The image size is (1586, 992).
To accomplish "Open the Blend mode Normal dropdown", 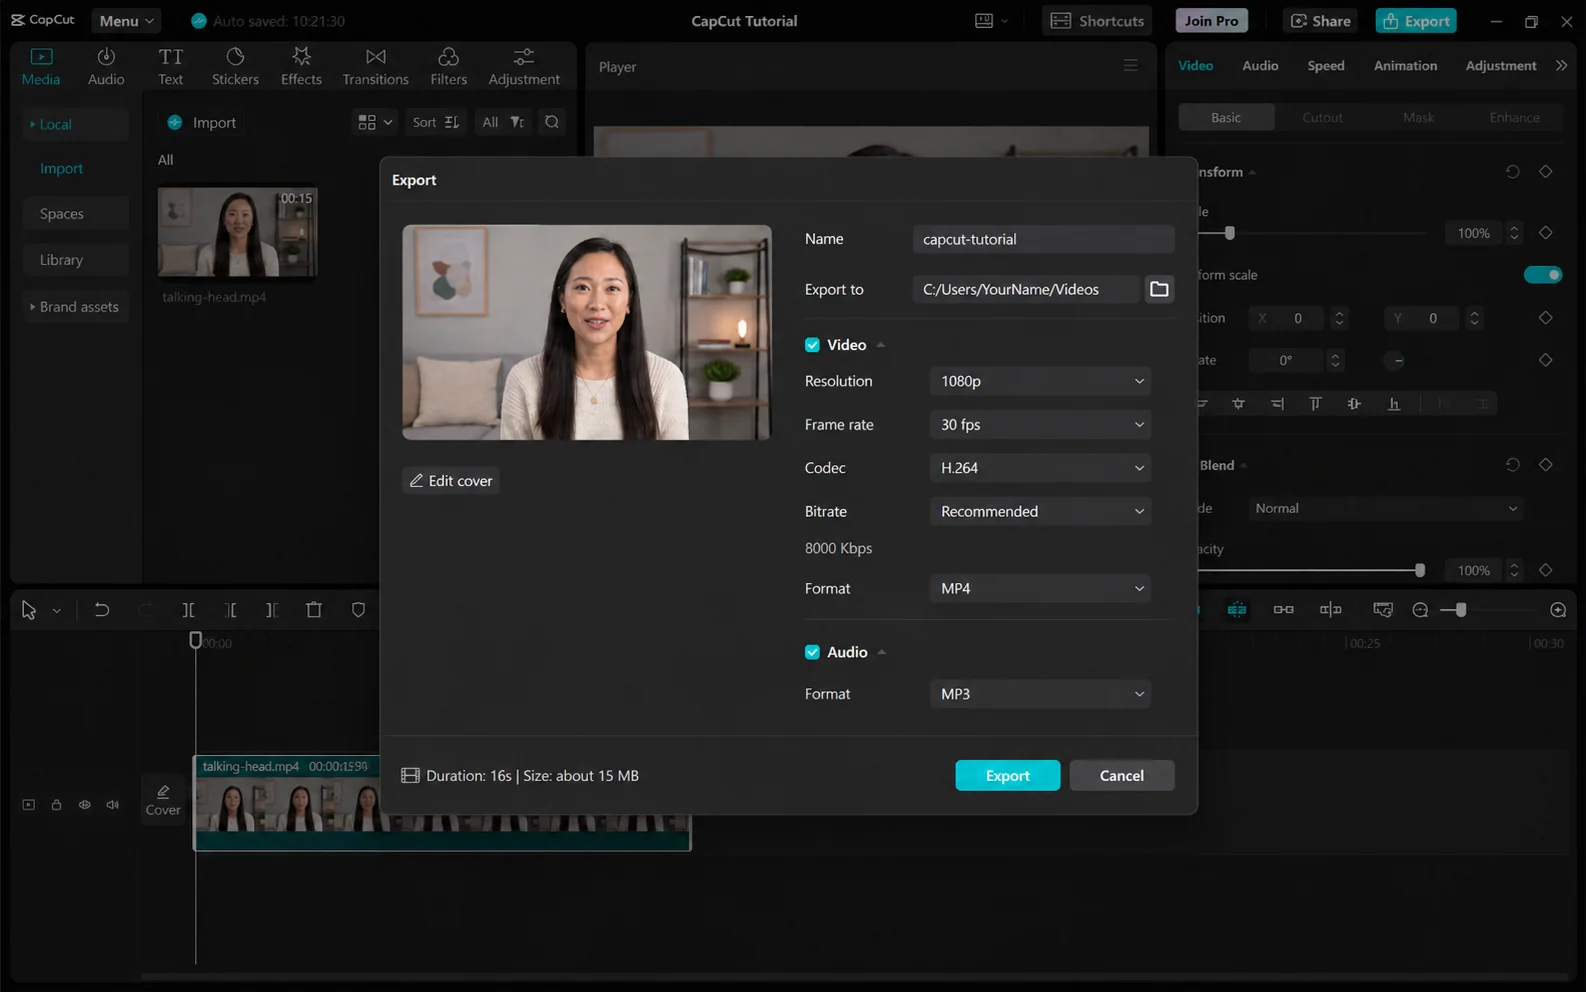I will click(1385, 508).
